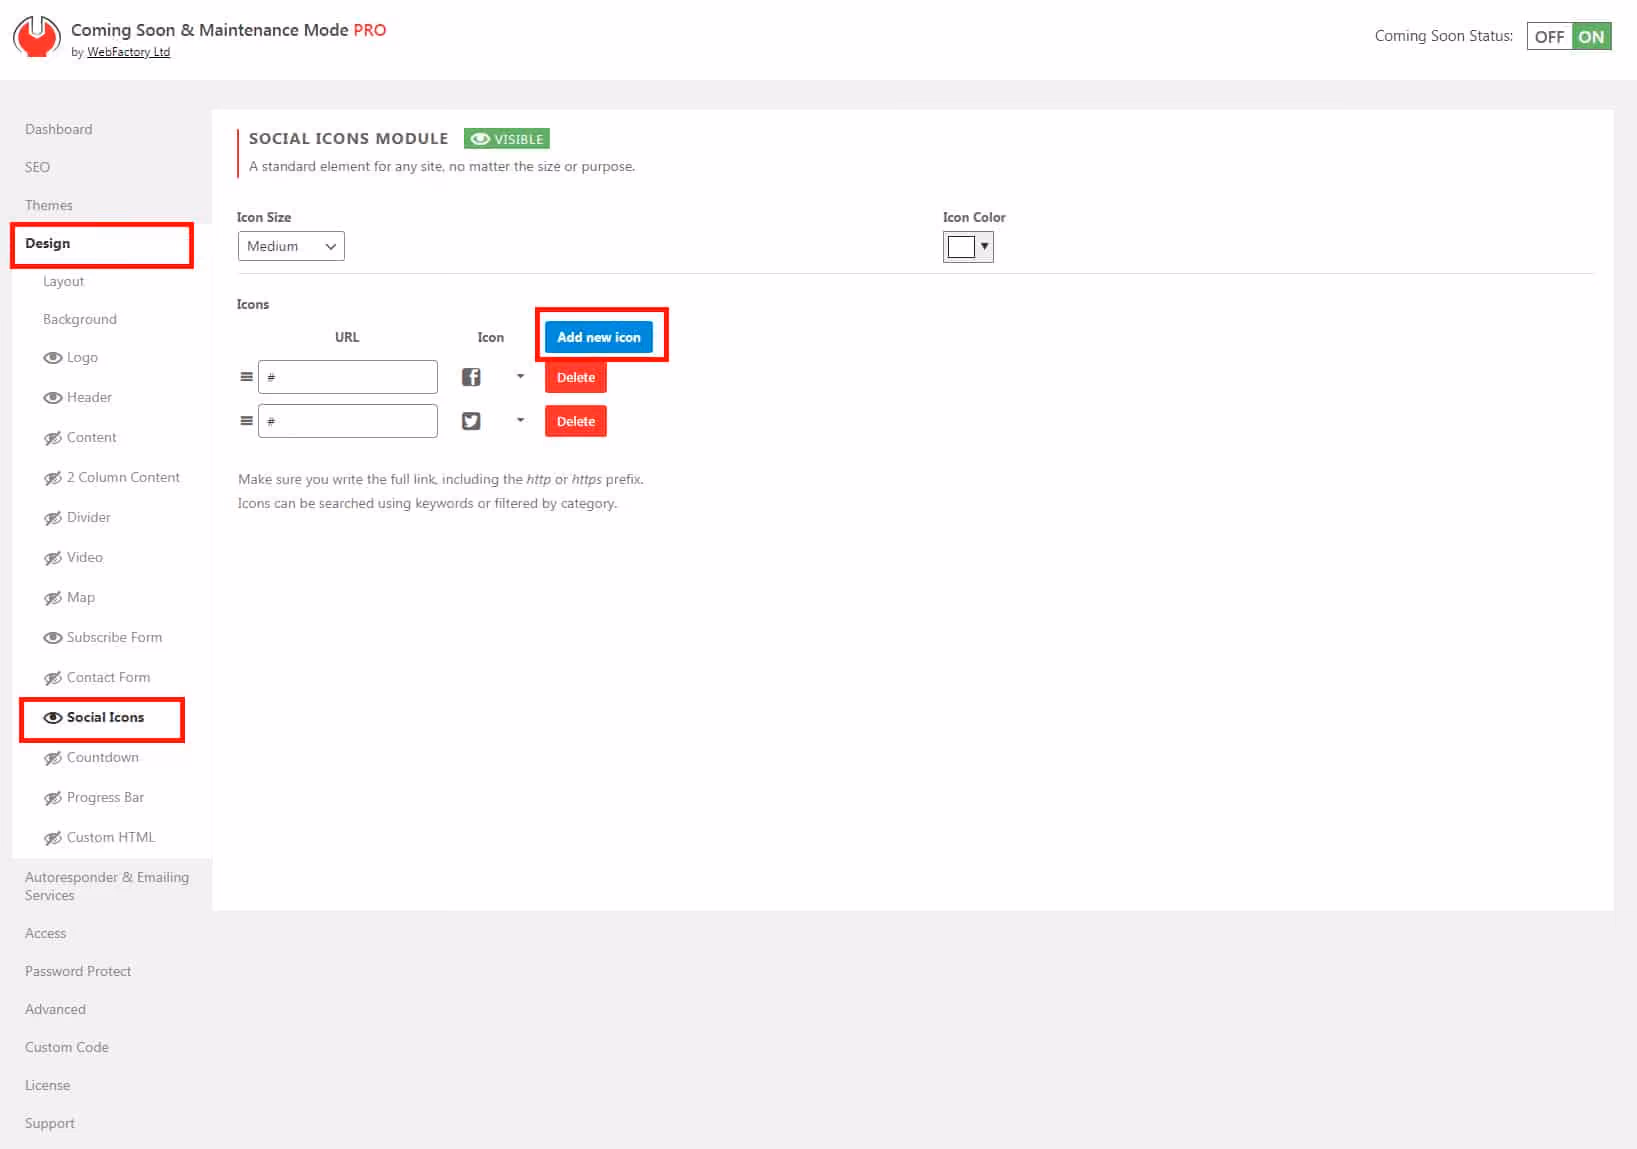
Task: Open icon chooser arrow for Facebook row
Action: pos(520,377)
